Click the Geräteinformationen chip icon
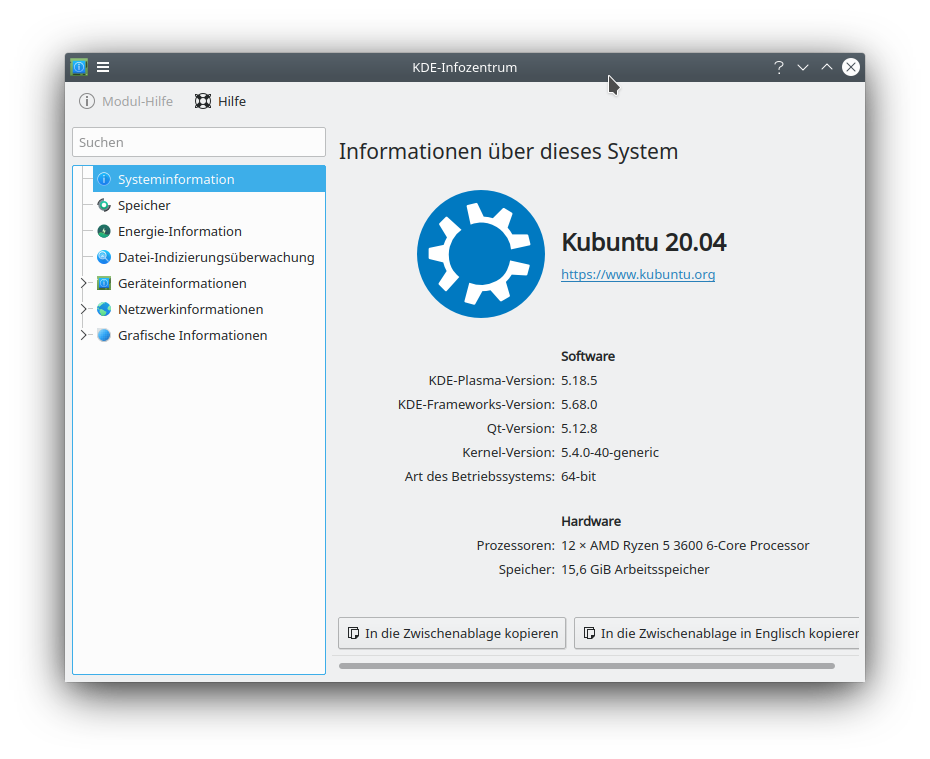 (104, 283)
